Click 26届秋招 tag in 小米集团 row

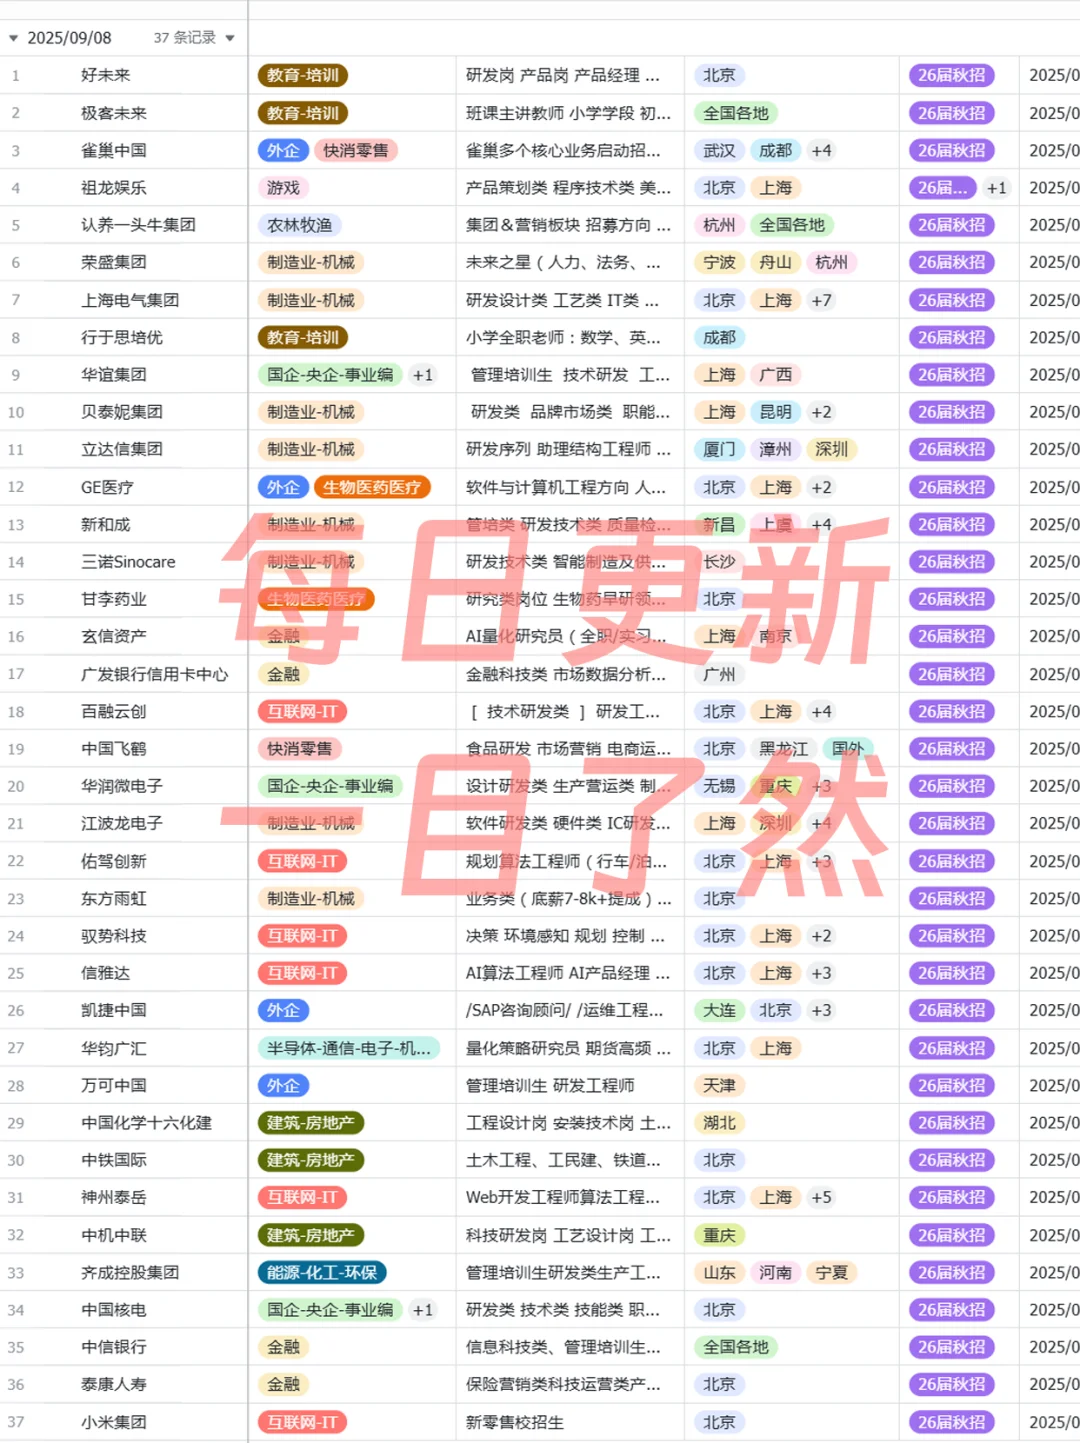click(952, 1422)
